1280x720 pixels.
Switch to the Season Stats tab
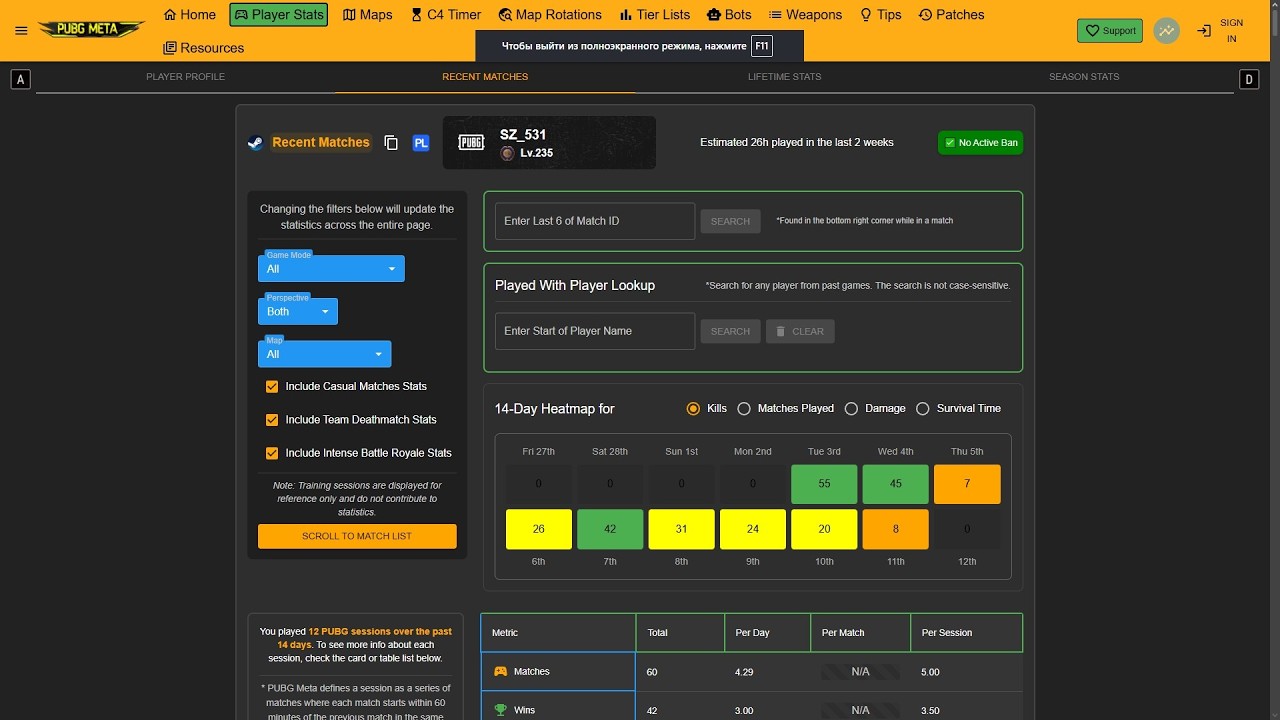[x=1084, y=77]
